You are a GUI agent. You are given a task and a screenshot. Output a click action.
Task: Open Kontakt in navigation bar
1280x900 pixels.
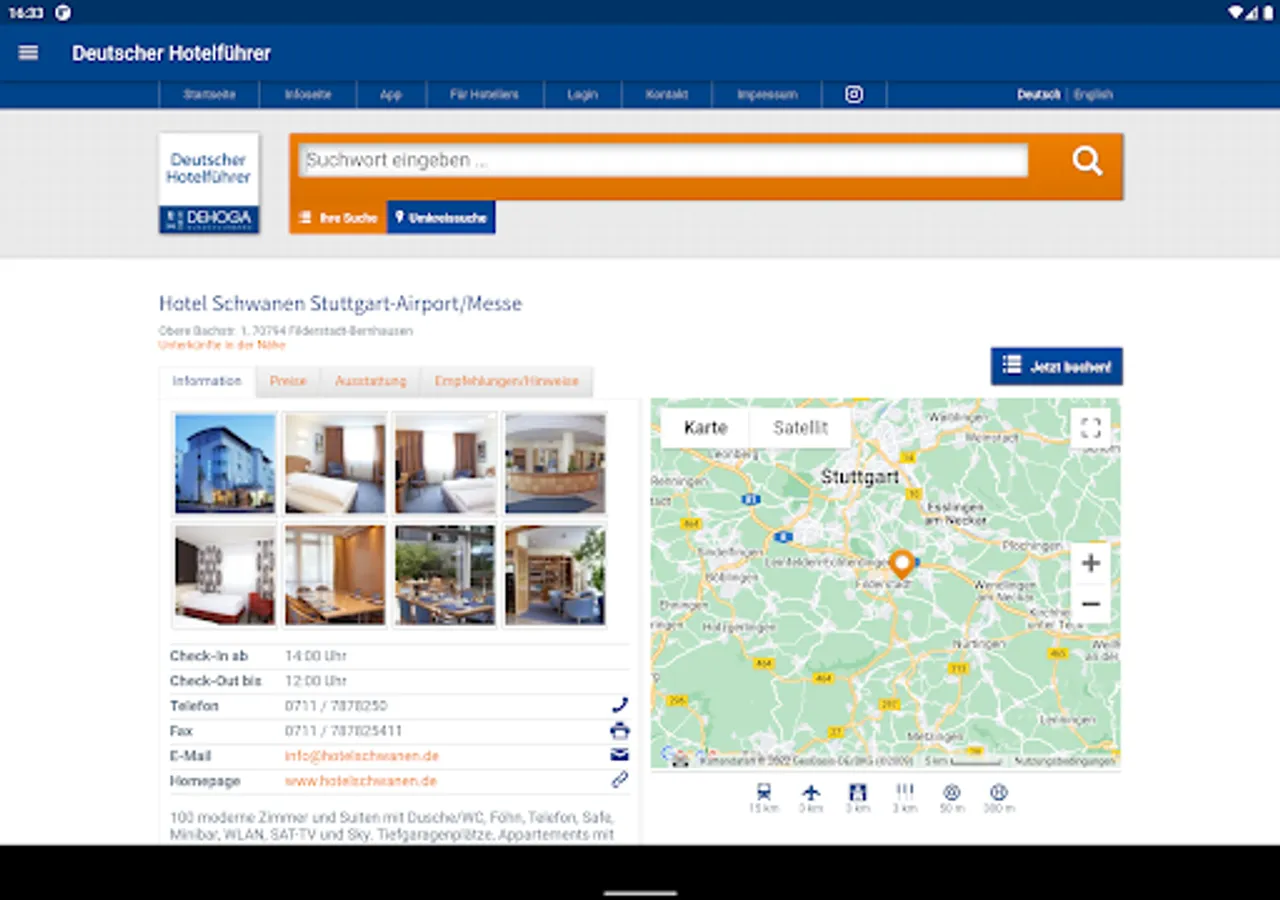[667, 95]
